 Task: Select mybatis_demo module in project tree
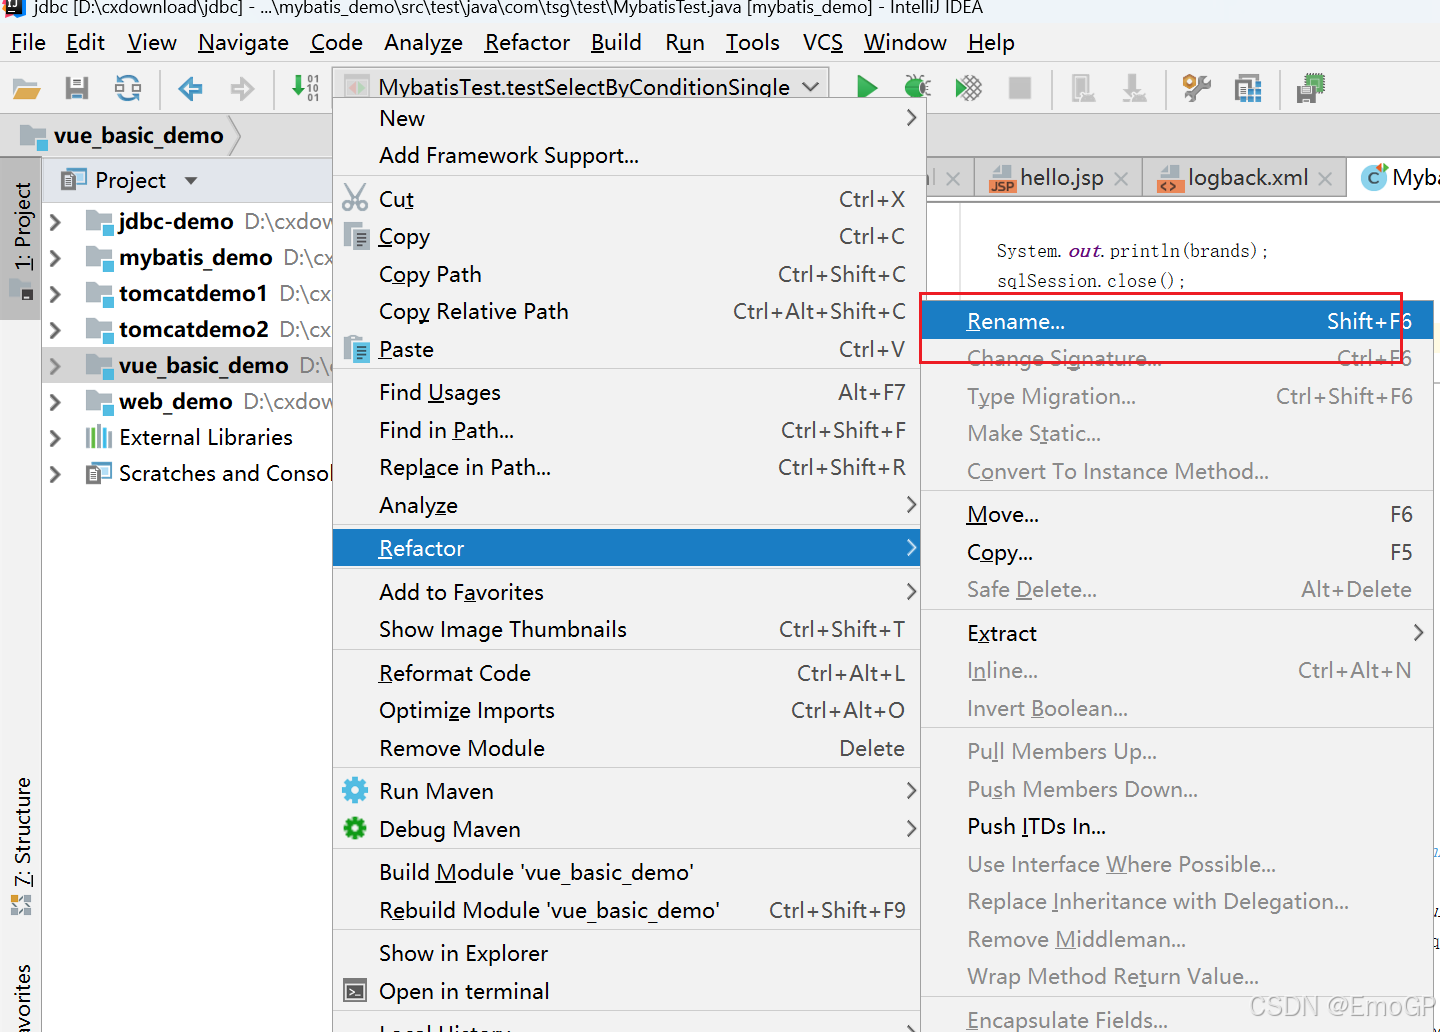(x=195, y=257)
